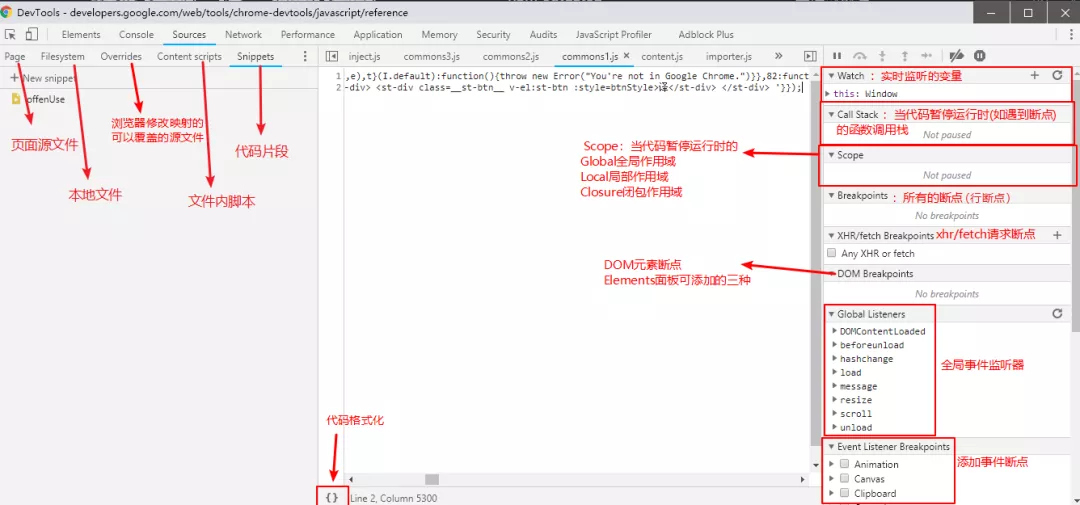
Task: Add XHR/fetch breakpoint plus icon
Action: coord(1057,236)
